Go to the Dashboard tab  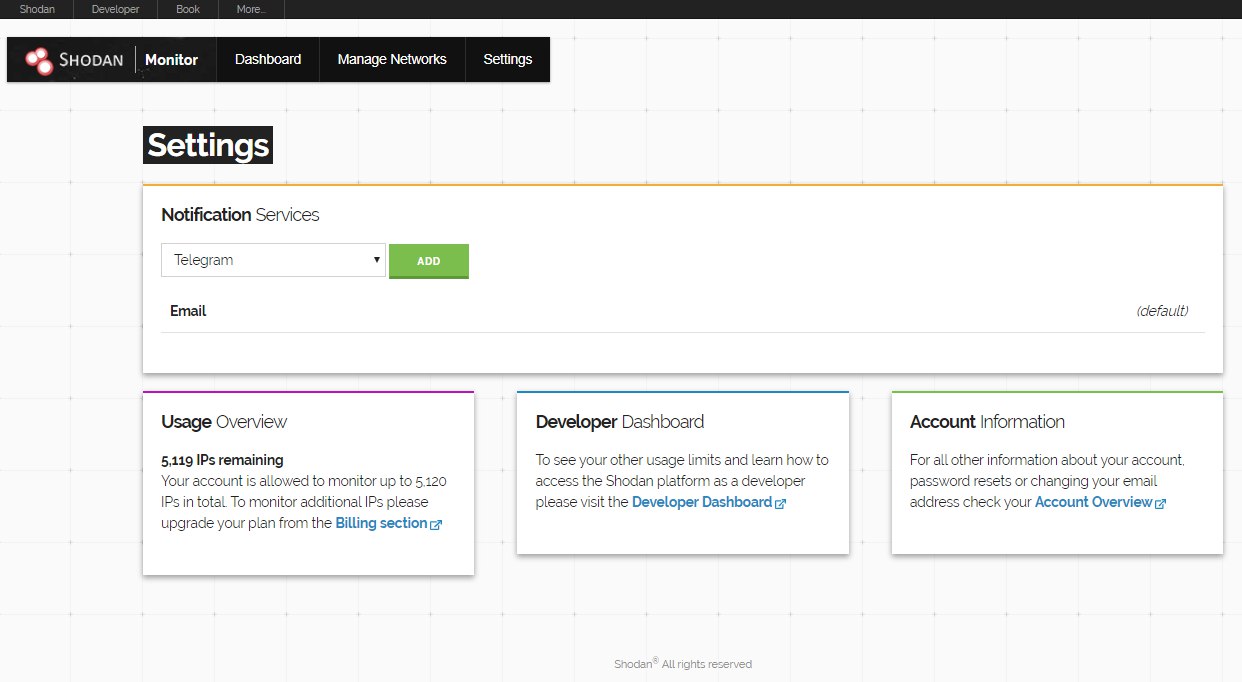click(x=268, y=60)
